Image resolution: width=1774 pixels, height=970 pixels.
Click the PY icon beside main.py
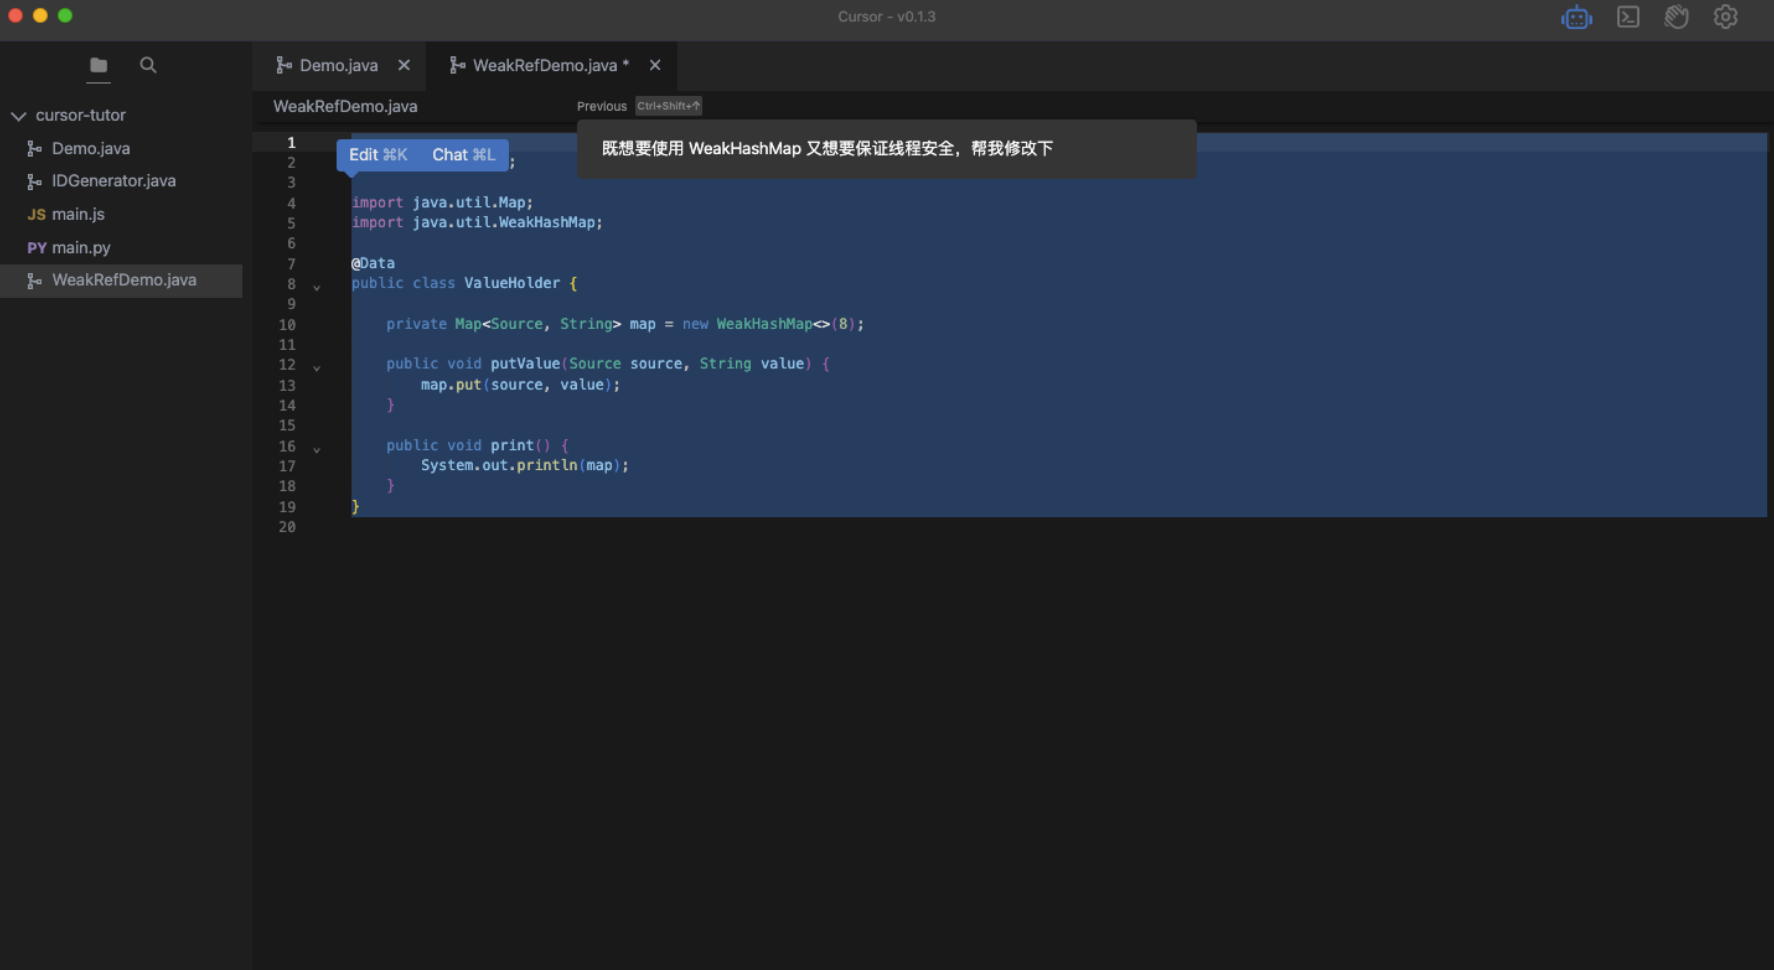(x=36, y=248)
